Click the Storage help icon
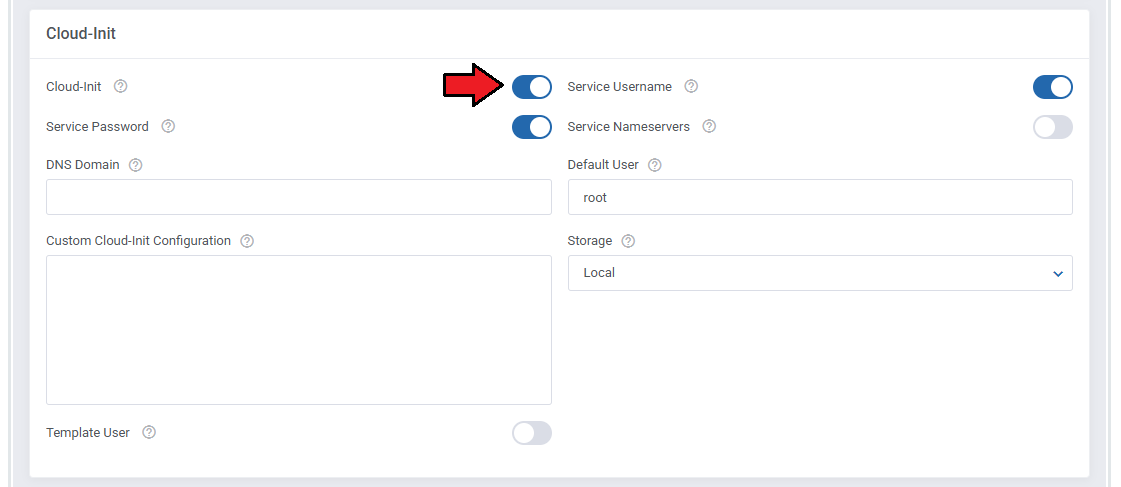The height and width of the screenshot is (487, 1121). [628, 241]
